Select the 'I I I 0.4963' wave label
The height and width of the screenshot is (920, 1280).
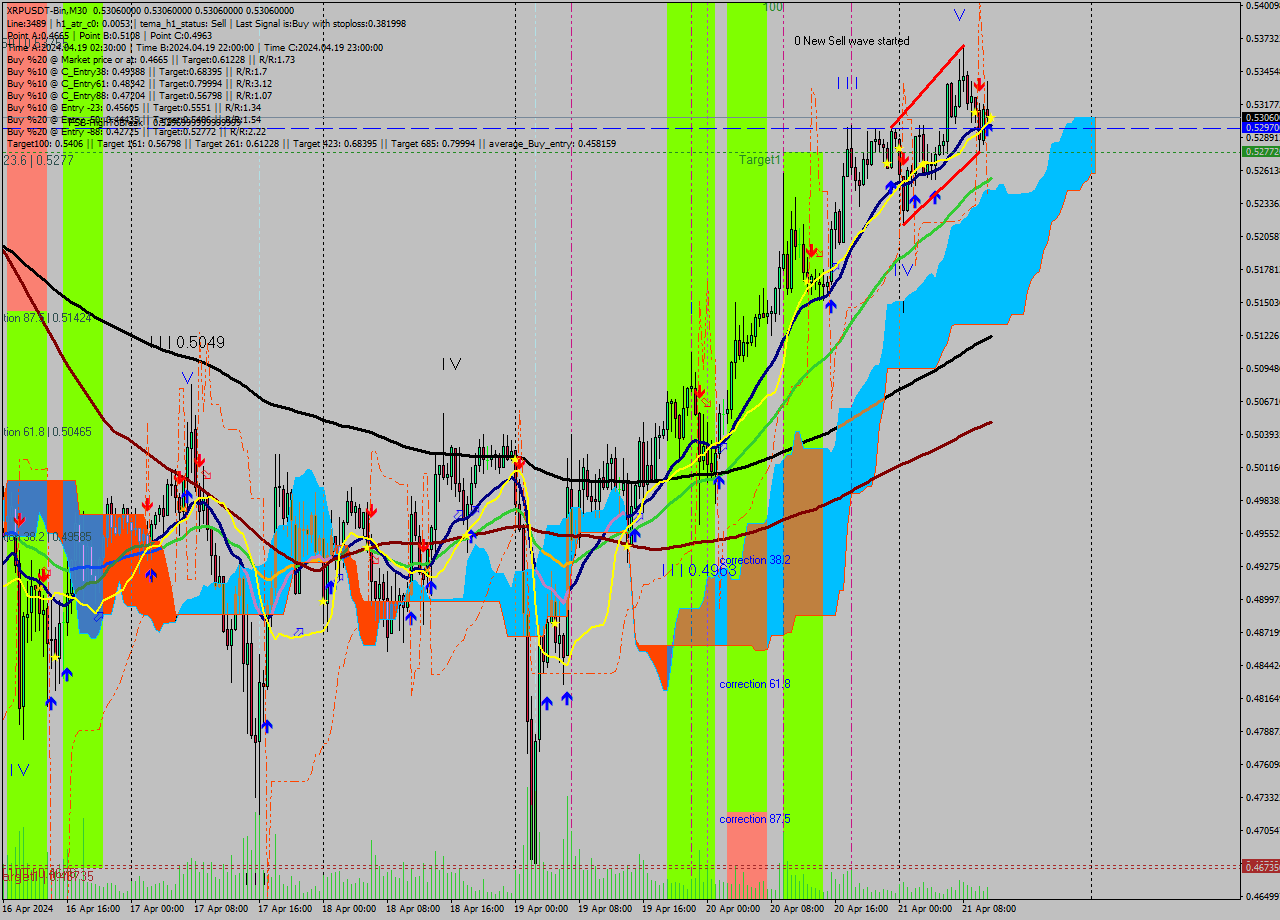699,570
